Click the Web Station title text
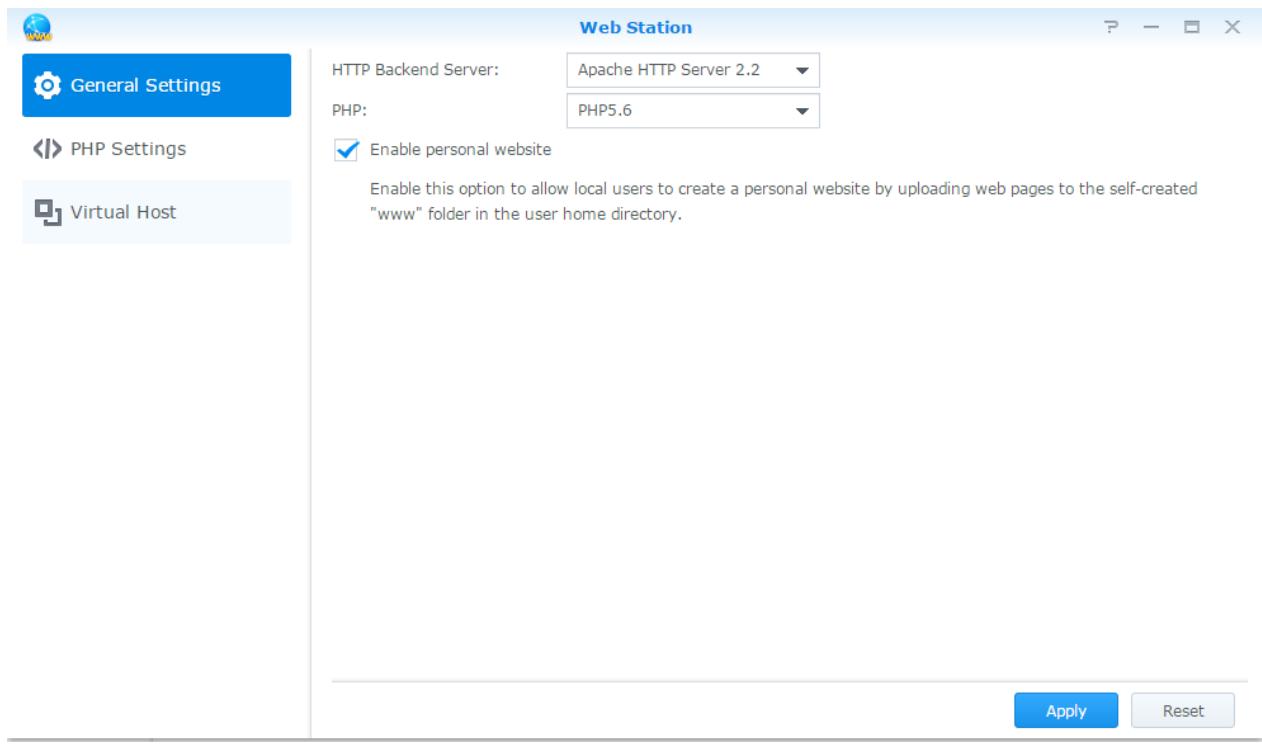 (636, 27)
